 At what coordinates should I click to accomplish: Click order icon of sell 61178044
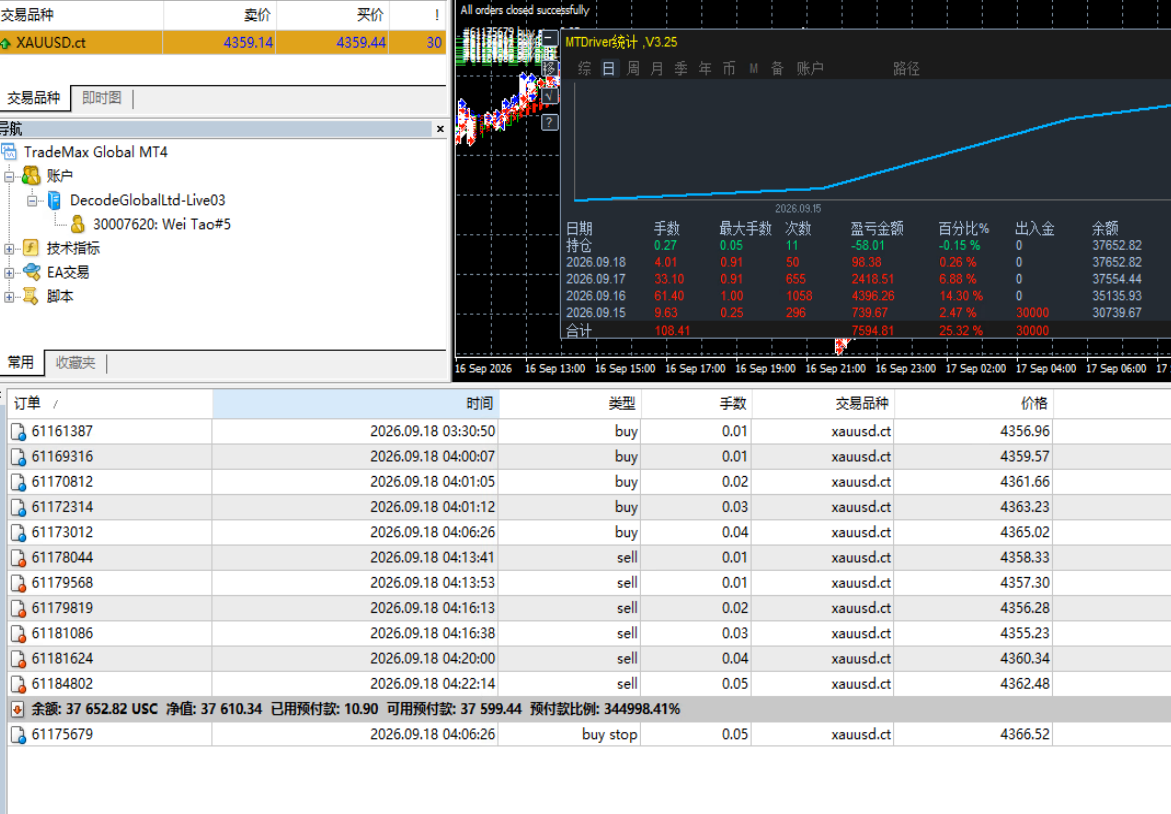[x=18, y=558]
